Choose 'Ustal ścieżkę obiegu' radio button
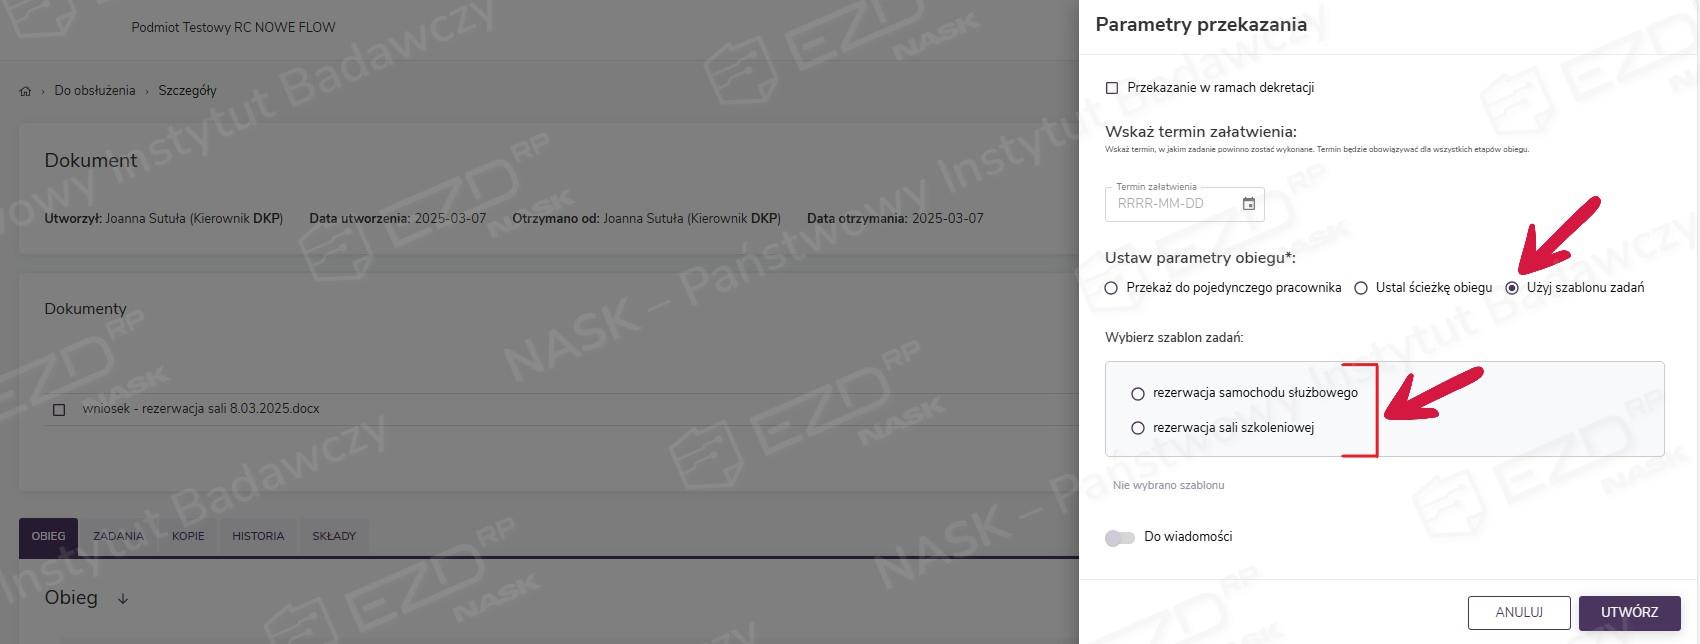Image resolution: width=1700 pixels, height=644 pixels. click(1360, 288)
